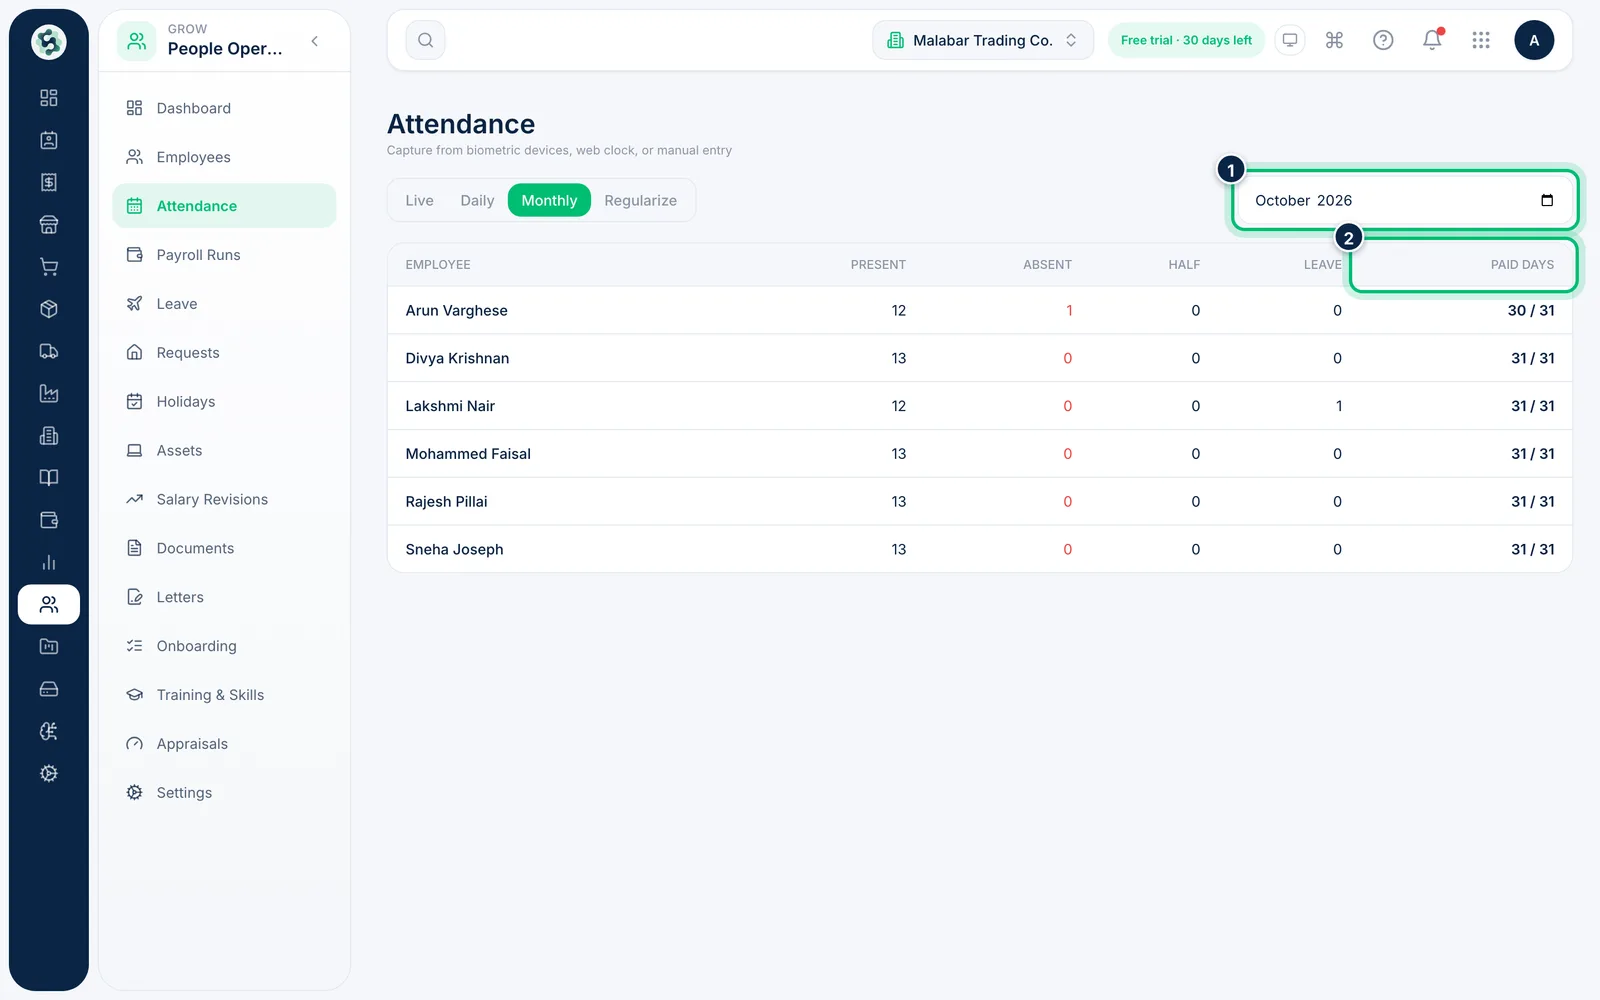Open the bar chart reports icon
Screen dimensions: 1600x1000
48,562
